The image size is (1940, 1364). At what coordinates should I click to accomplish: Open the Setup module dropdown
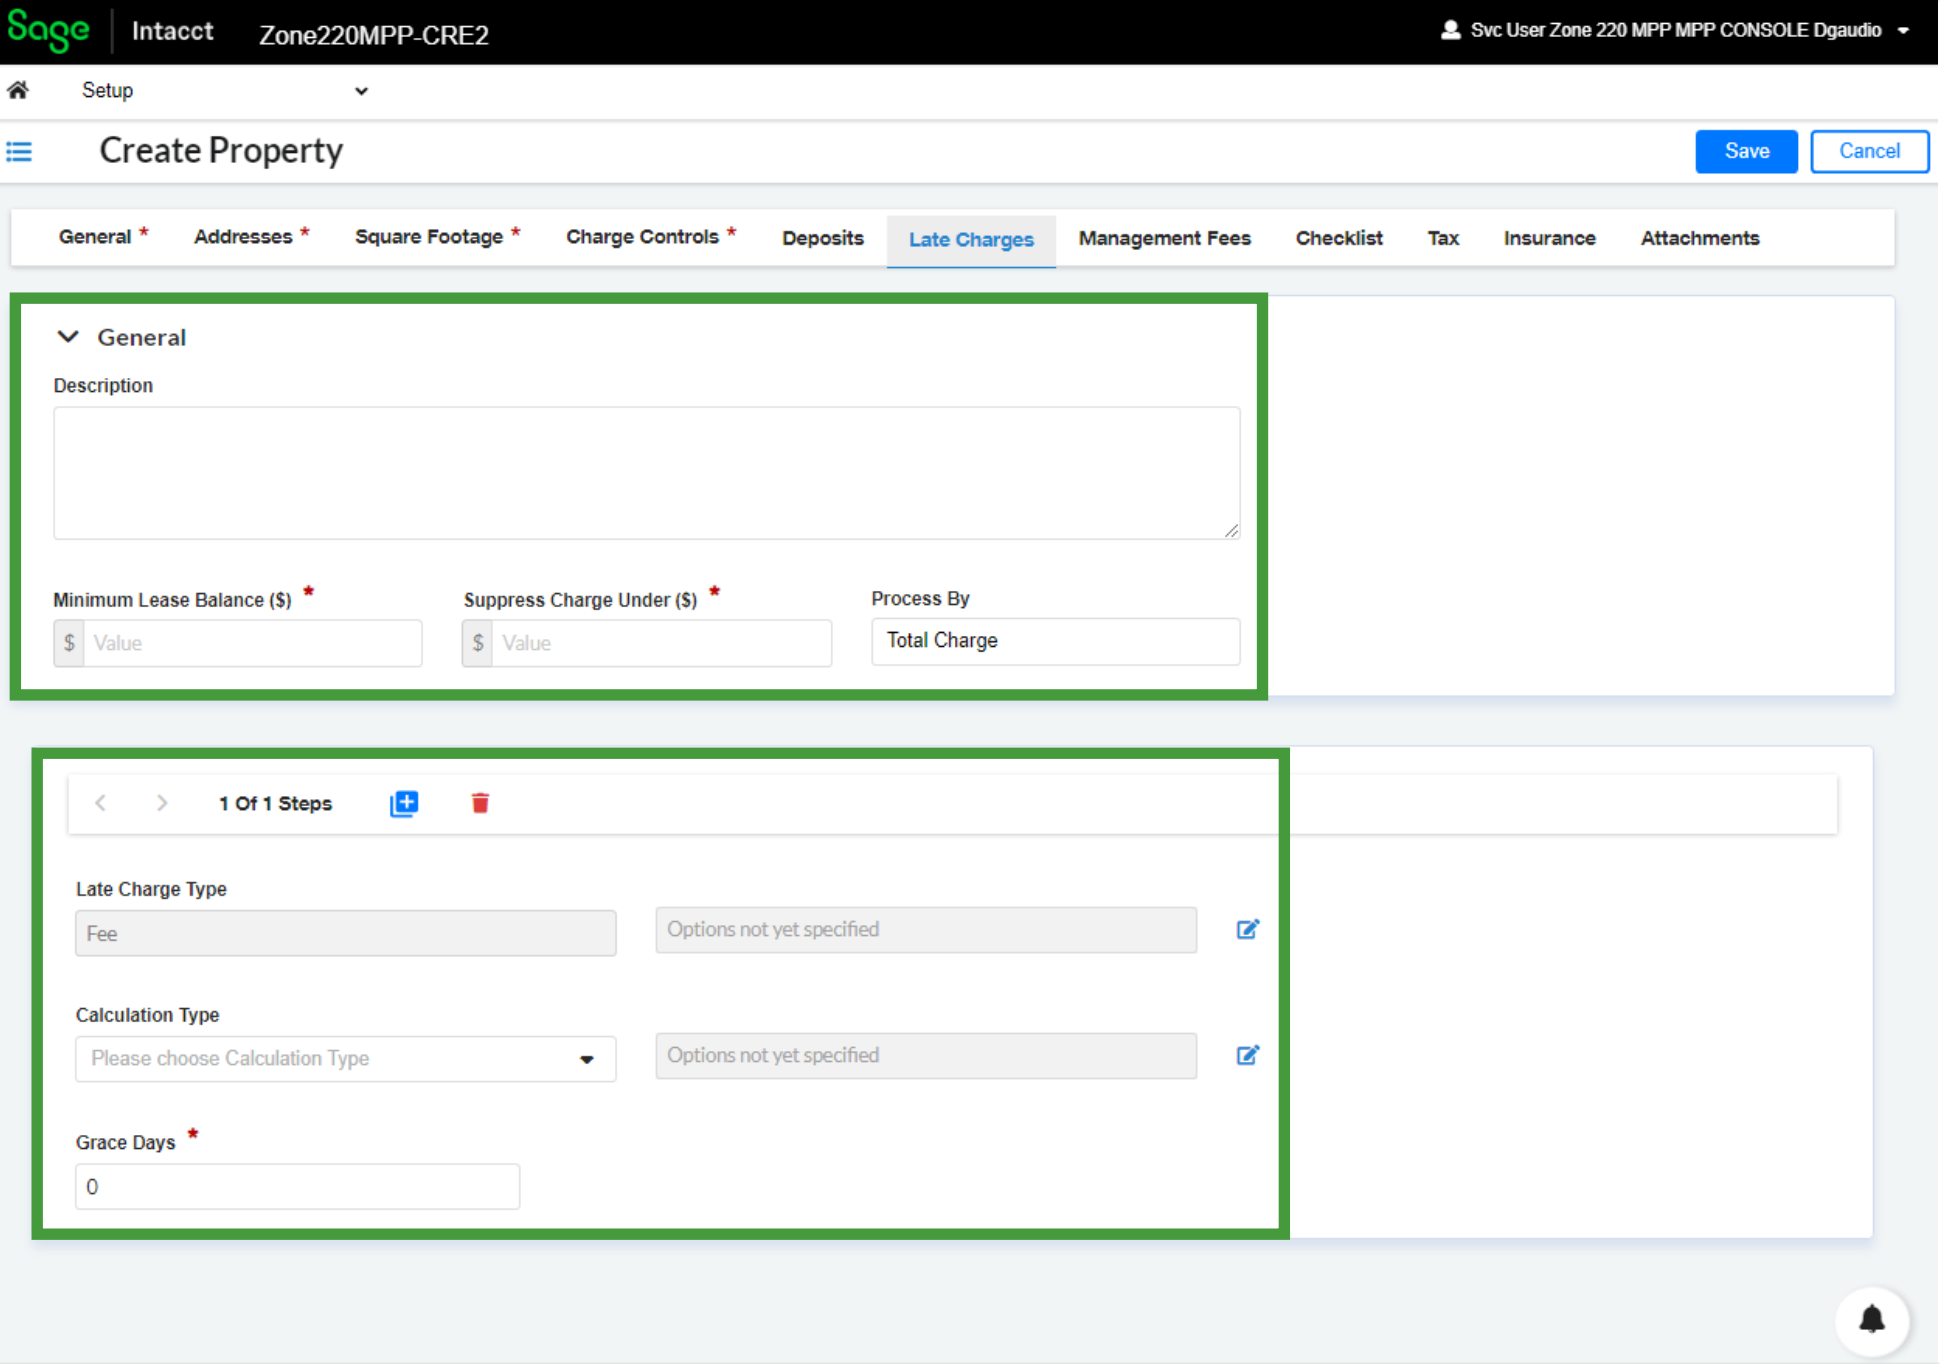click(224, 90)
